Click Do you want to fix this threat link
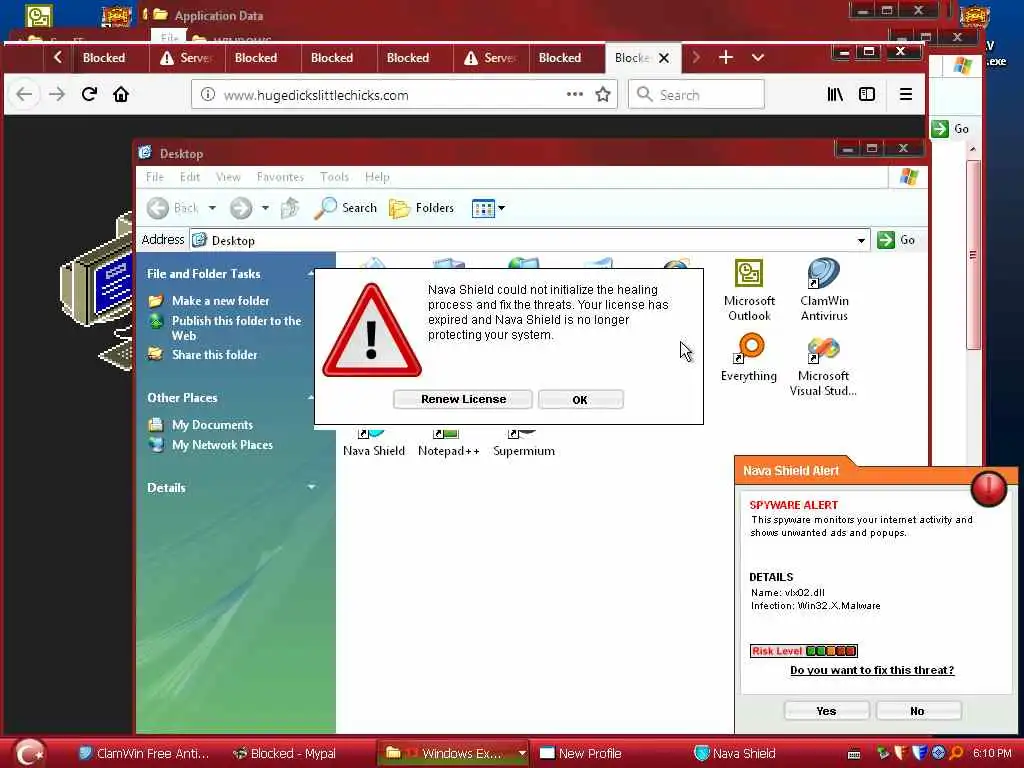Screen dimensions: 1024x768 click(x=872, y=670)
